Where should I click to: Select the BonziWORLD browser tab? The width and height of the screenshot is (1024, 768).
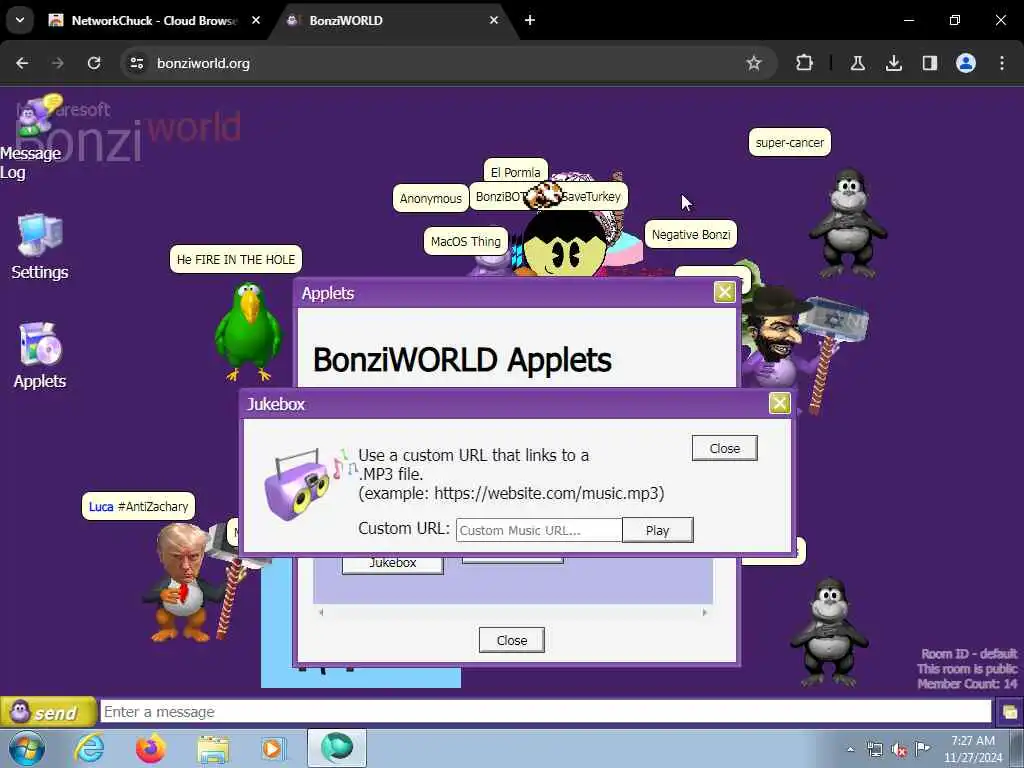pyautogui.click(x=392, y=20)
